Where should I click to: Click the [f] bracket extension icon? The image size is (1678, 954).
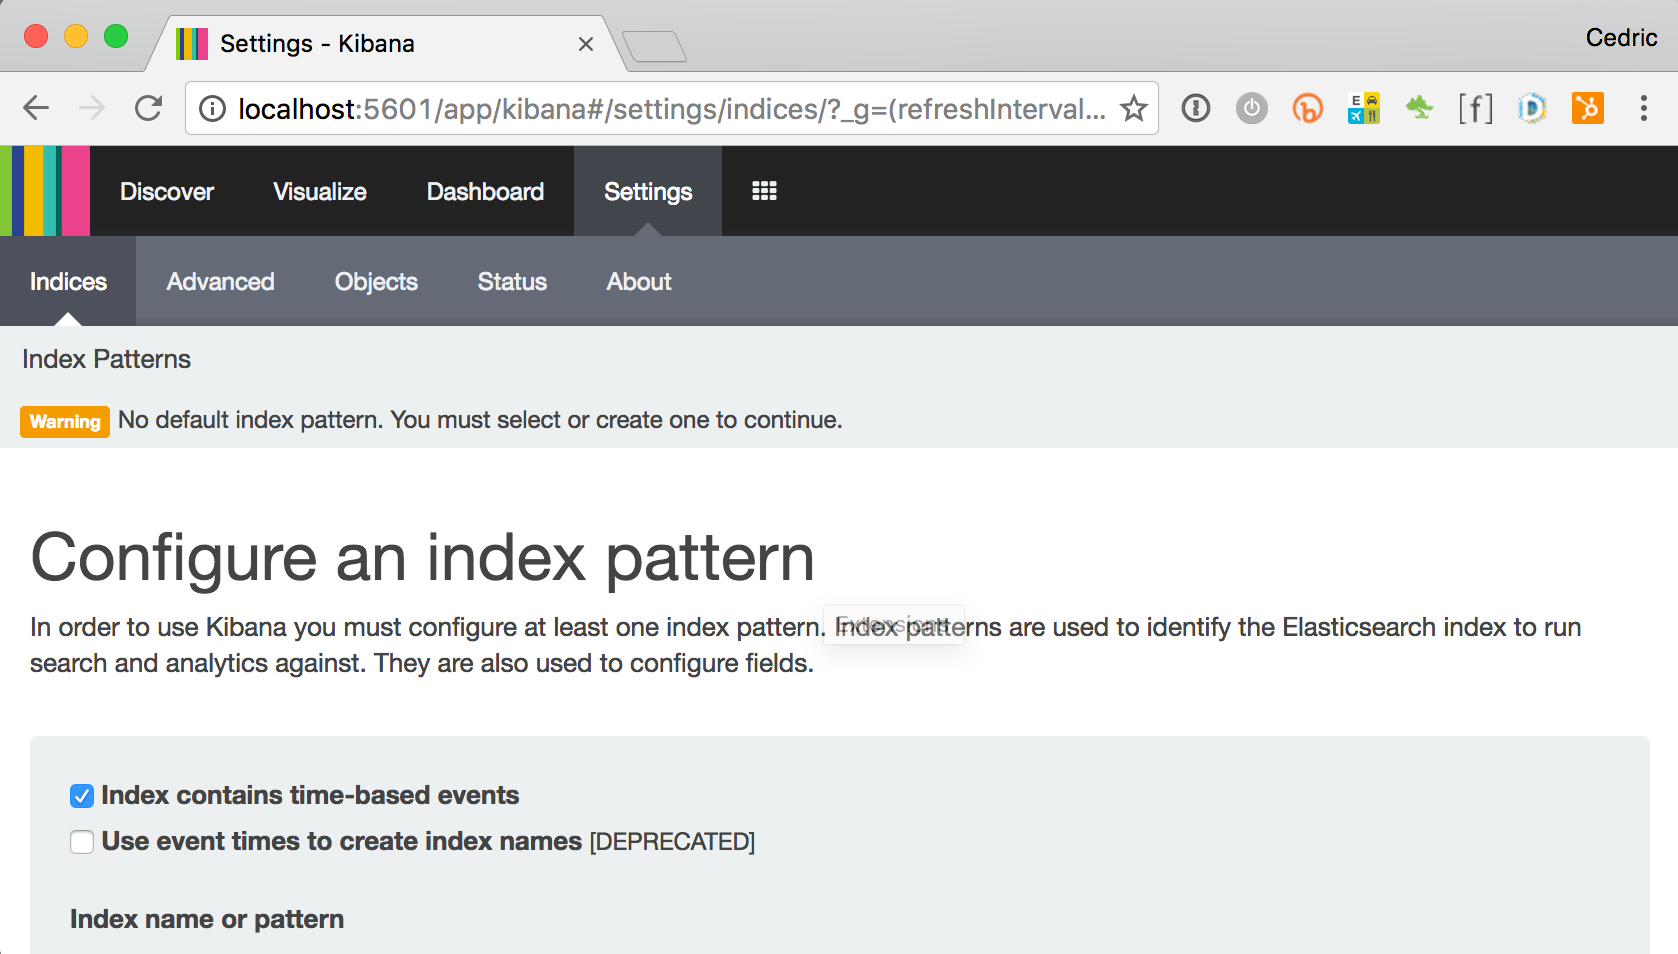pos(1475,108)
